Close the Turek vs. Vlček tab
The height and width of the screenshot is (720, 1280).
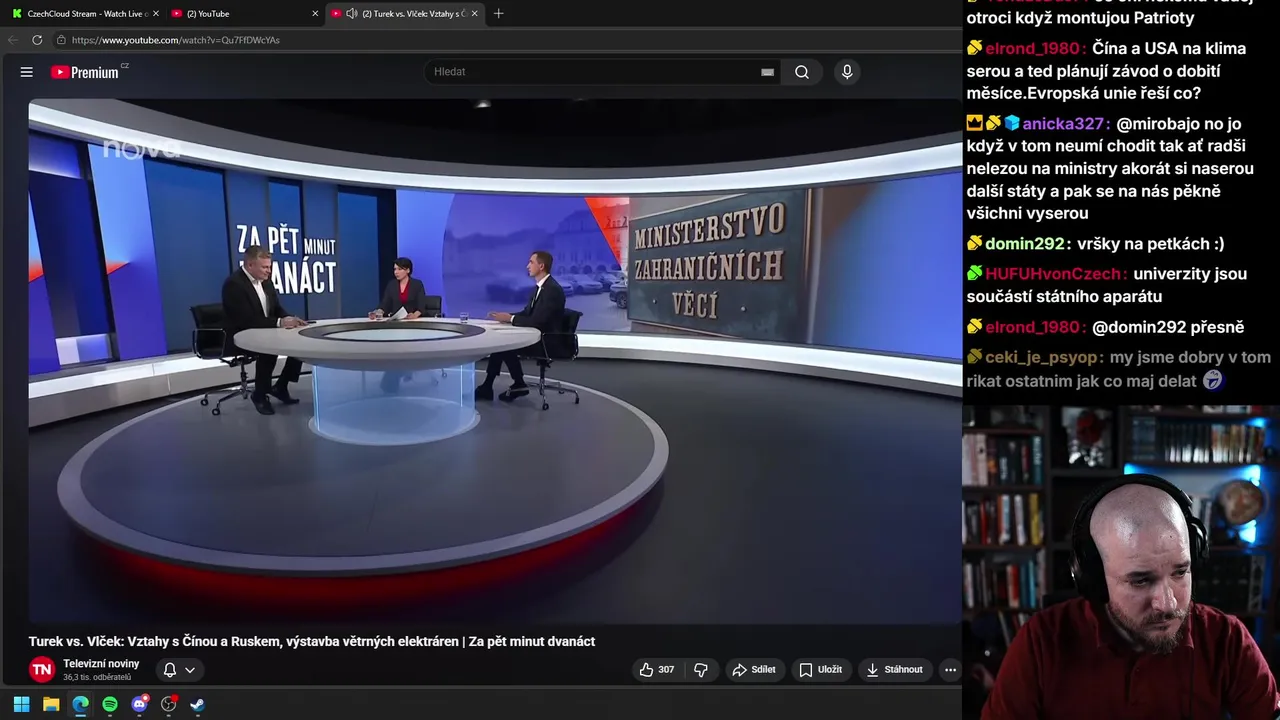[474, 13]
